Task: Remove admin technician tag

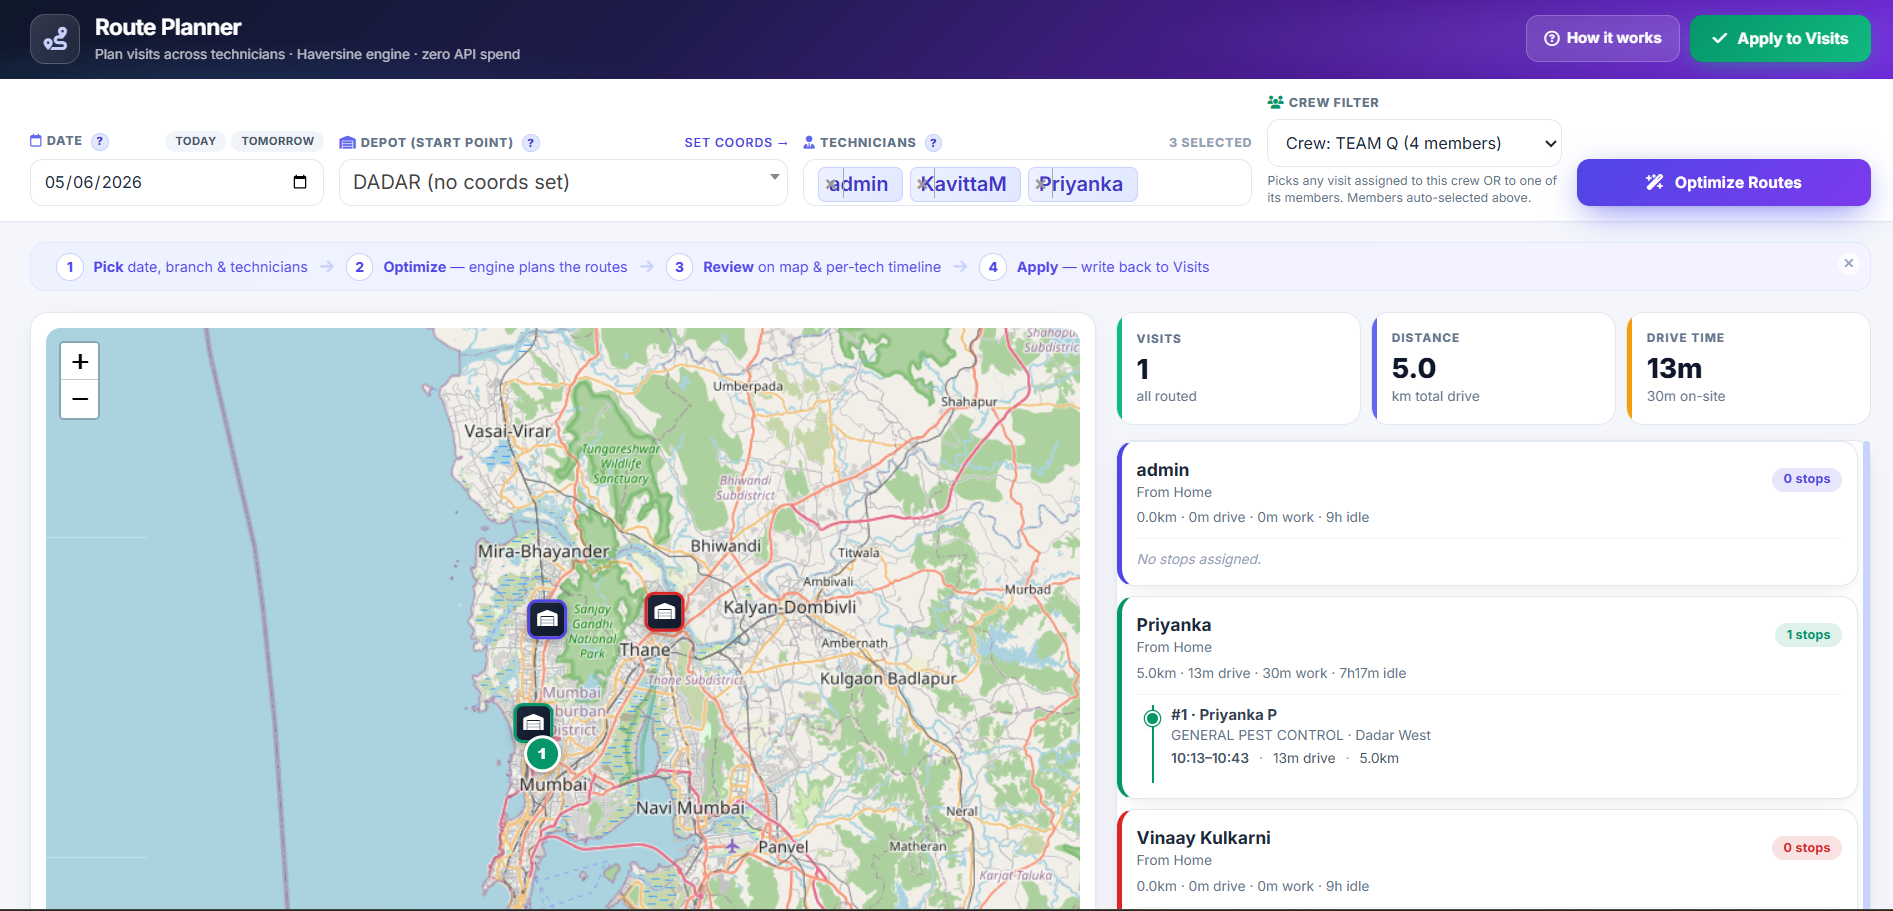Action: click(831, 184)
